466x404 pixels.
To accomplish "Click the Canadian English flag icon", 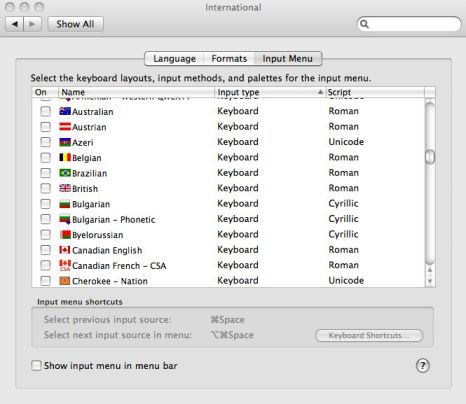I will [65, 250].
